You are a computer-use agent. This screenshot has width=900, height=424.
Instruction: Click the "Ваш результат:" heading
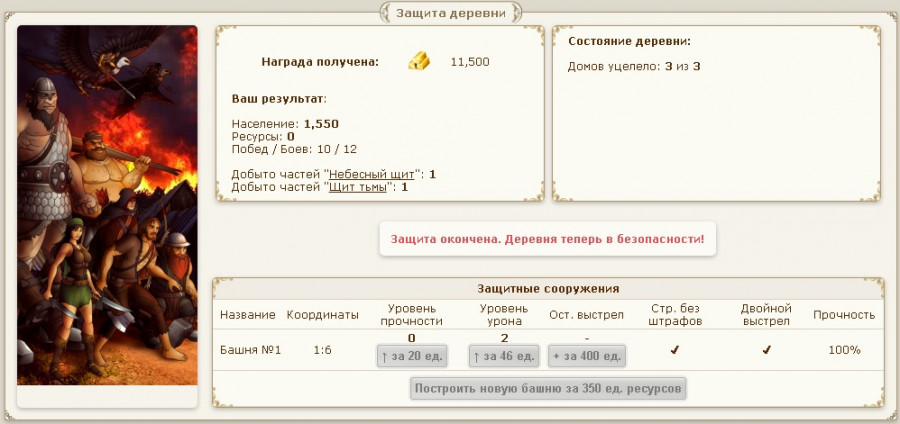pyautogui.click(x=279, y=99)
